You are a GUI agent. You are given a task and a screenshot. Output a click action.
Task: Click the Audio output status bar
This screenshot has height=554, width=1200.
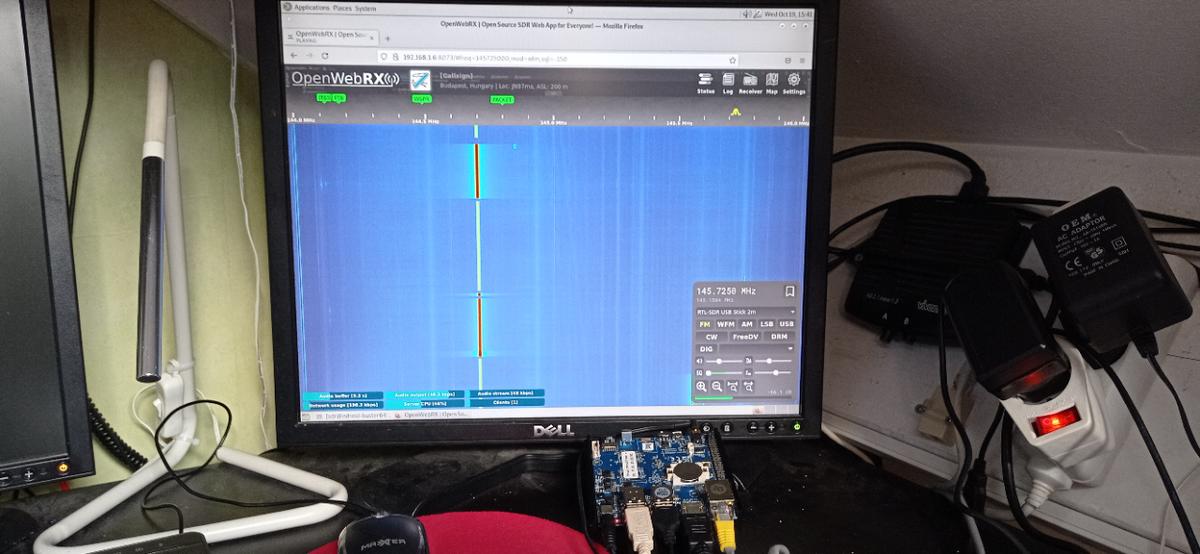(425, 394)
